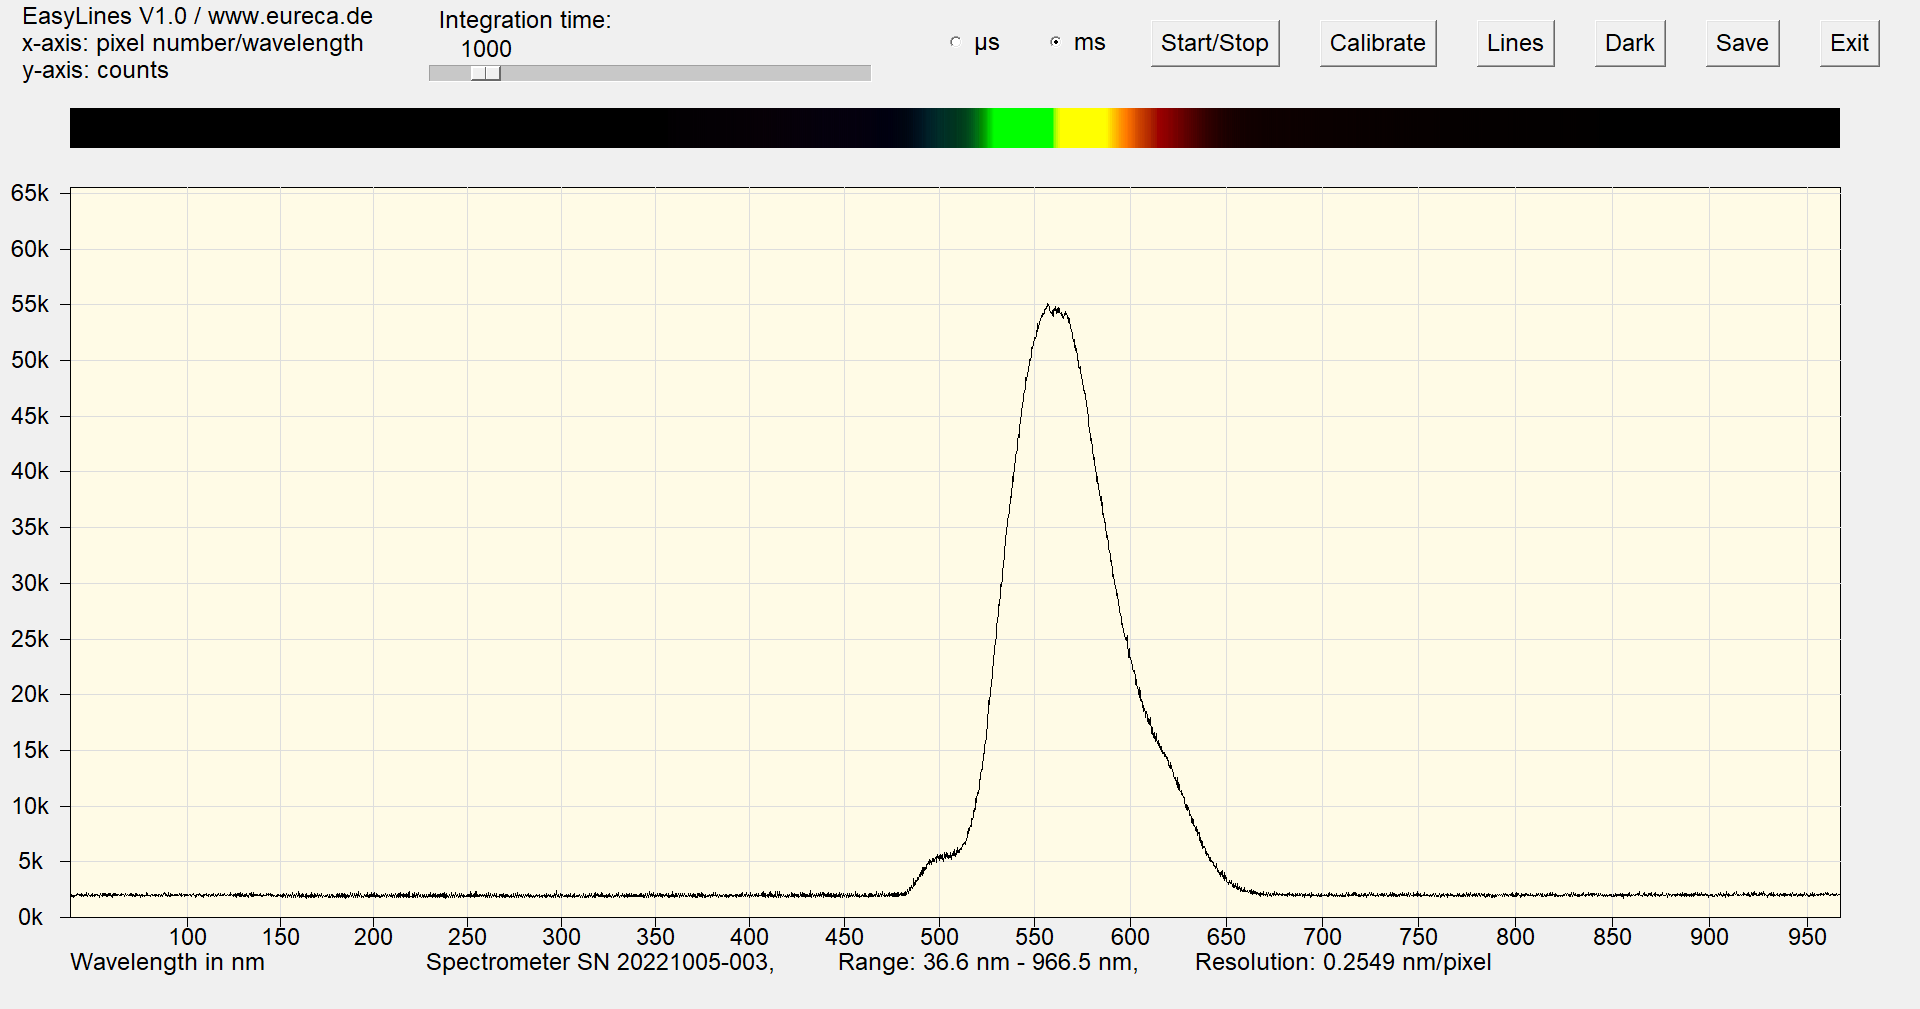Click the 950 tick label on the x-axis
Image resolution: width=1920 pixels, height=1009 pixels.
pyautogui.click(x=1807, y=937)
